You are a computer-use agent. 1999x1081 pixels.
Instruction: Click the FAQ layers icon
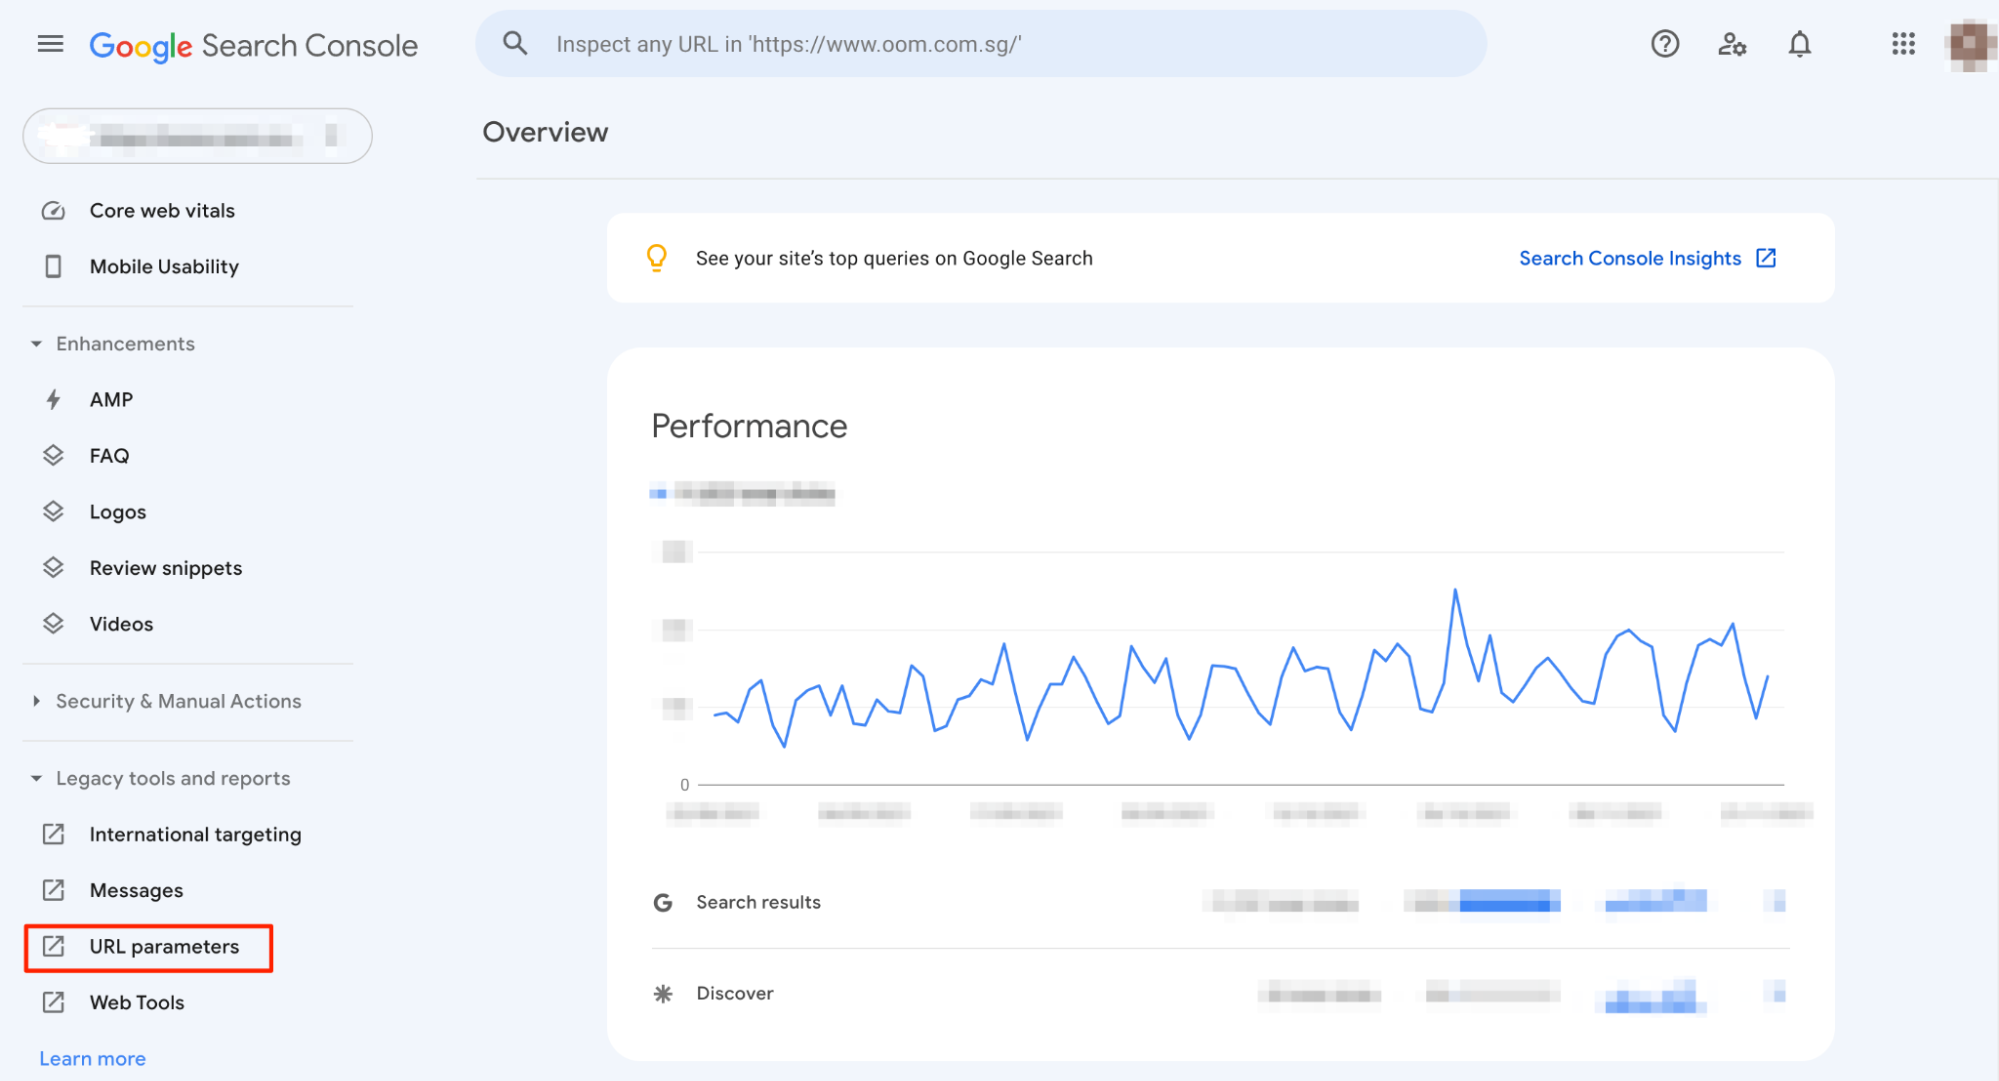[53, 456]
